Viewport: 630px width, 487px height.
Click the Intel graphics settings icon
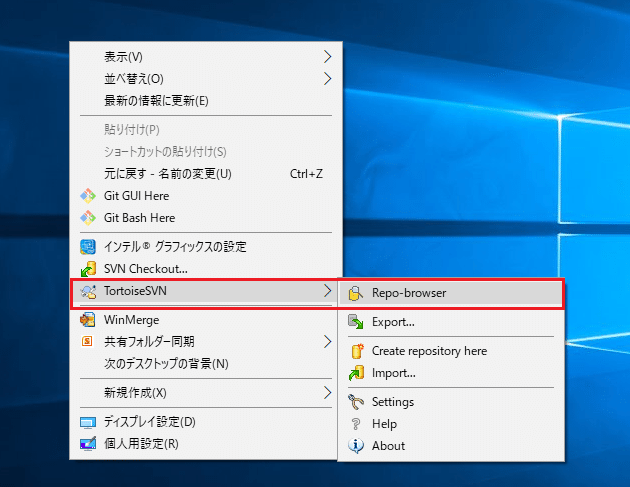pos(88,247)
